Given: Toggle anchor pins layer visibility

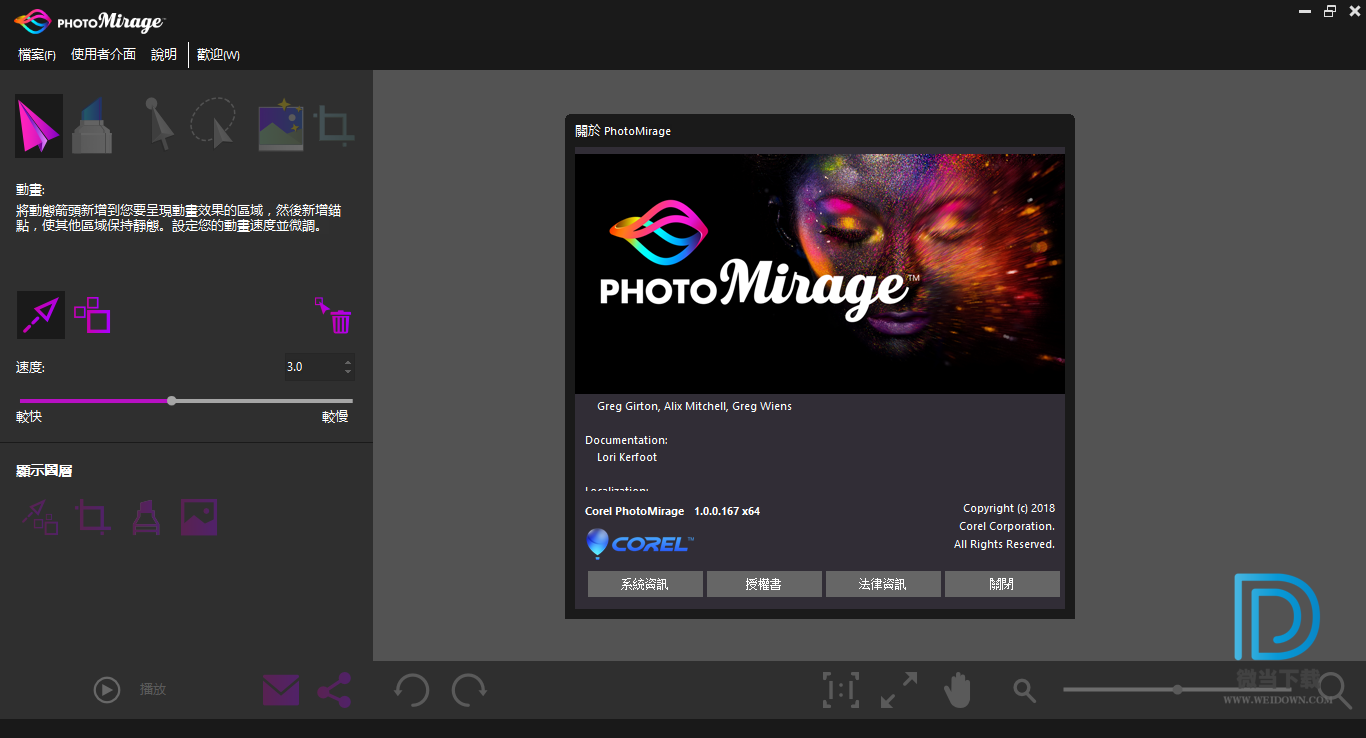Looking at the screenshot, I should pyautogui.click(x=146, y=517).
